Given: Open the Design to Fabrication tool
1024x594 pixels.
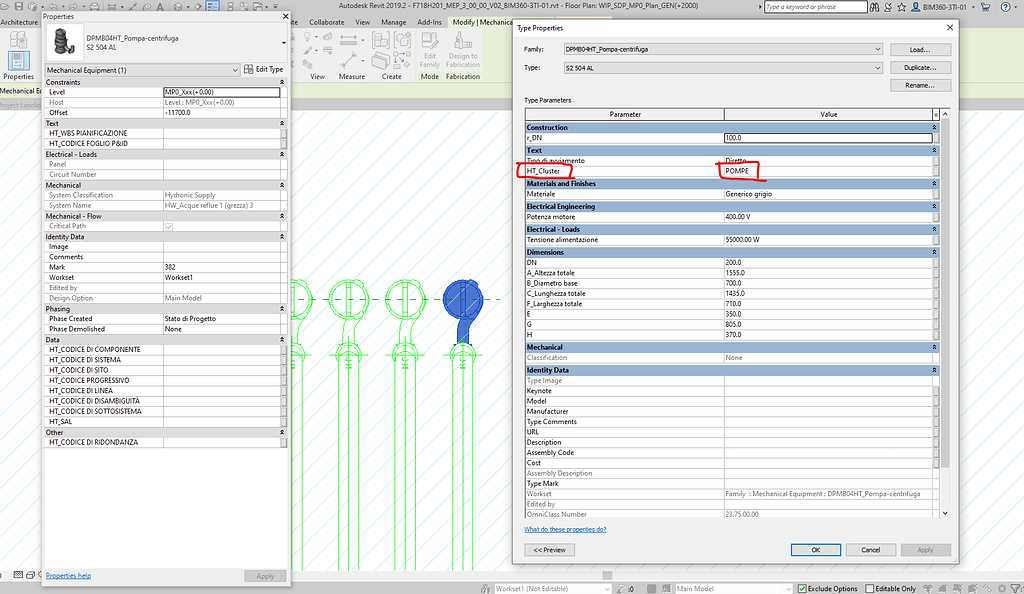Looking at the screenshot, I should [463, 49].
